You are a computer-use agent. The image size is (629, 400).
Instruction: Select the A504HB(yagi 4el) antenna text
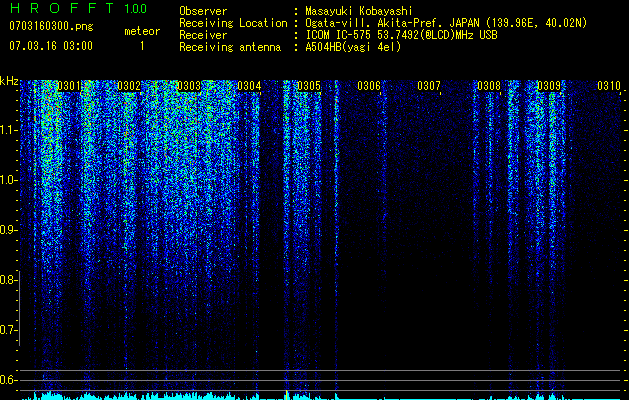353,47
